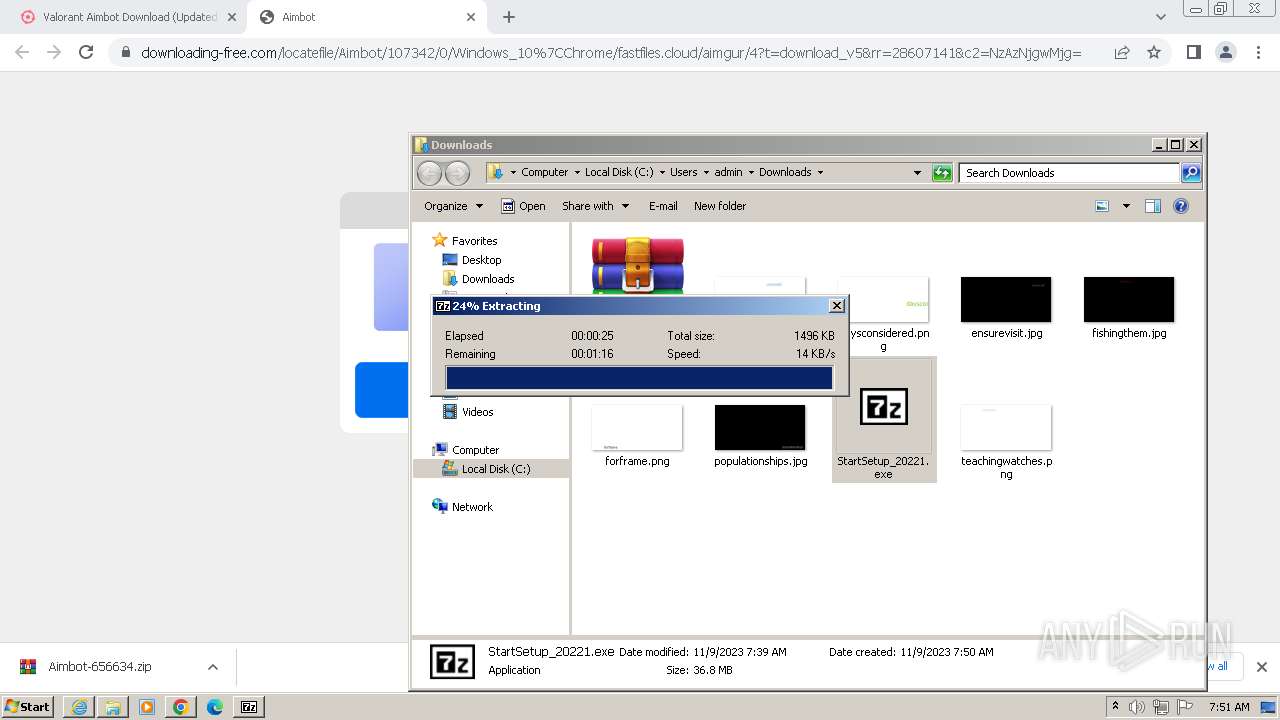This screenshot has height=720, width=1280.
Task: Open Internet Explorer from taskbar
Action: point(79,707)
